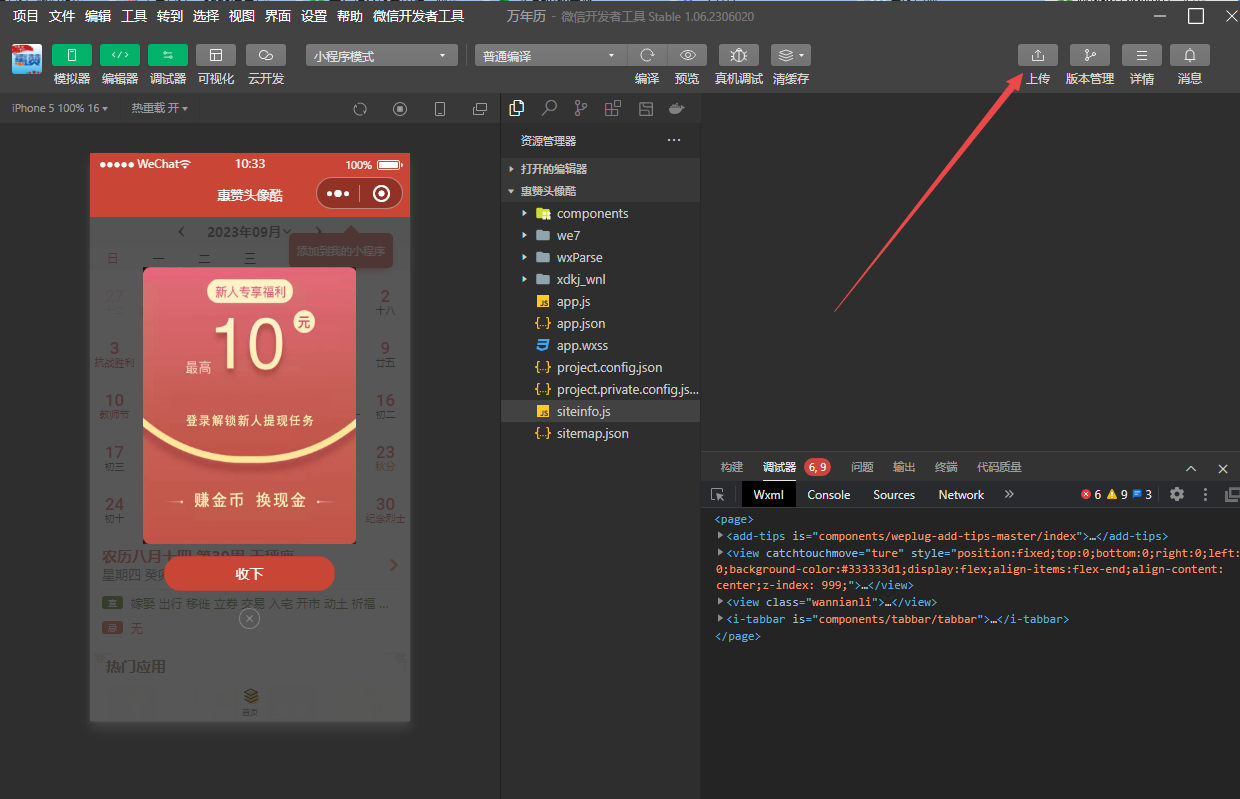Open 资源管理器 more options ellipsis

(674, 140)
